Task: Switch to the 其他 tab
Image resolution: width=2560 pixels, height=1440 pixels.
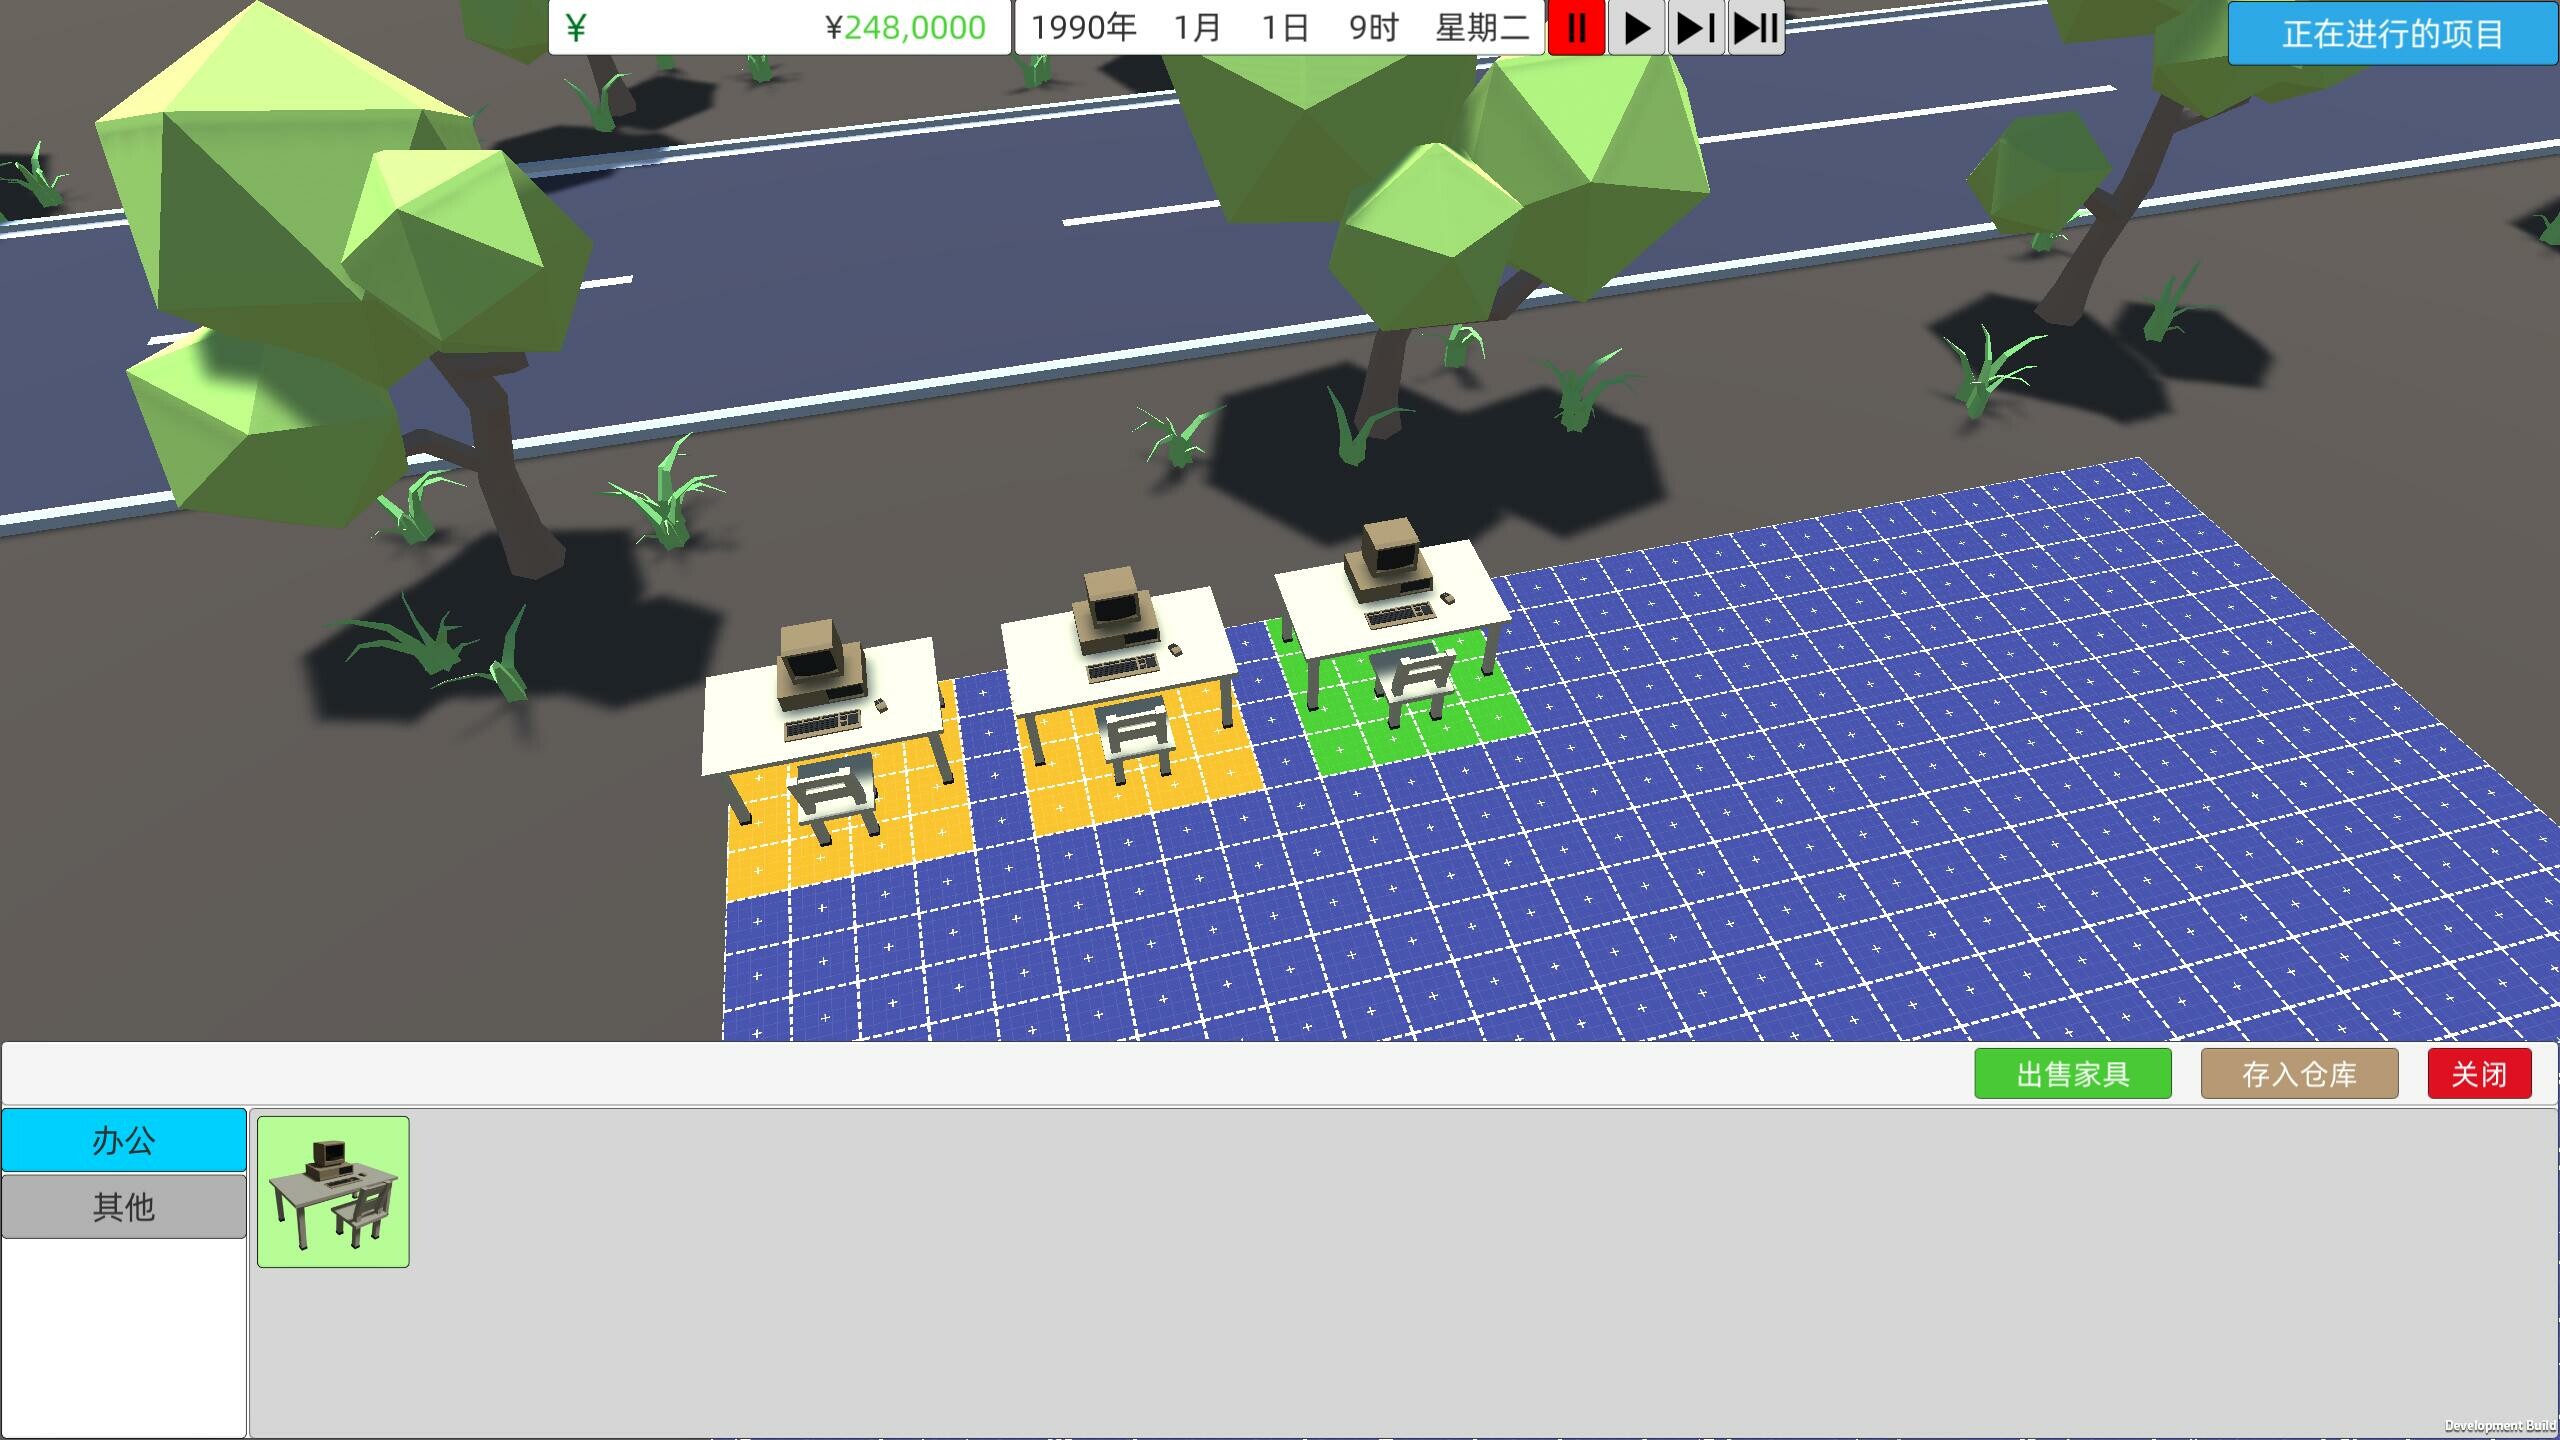Action: tap(124, 1205)
